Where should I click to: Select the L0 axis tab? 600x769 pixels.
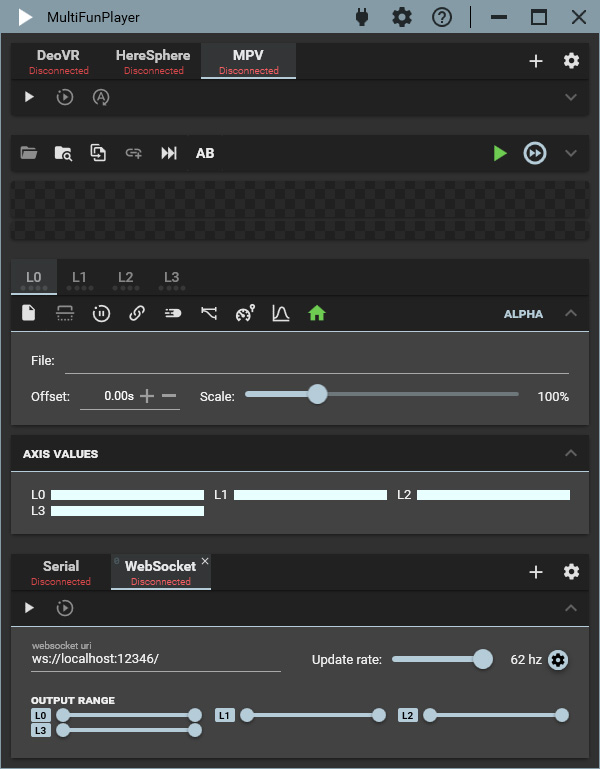[x=34, y=278]
